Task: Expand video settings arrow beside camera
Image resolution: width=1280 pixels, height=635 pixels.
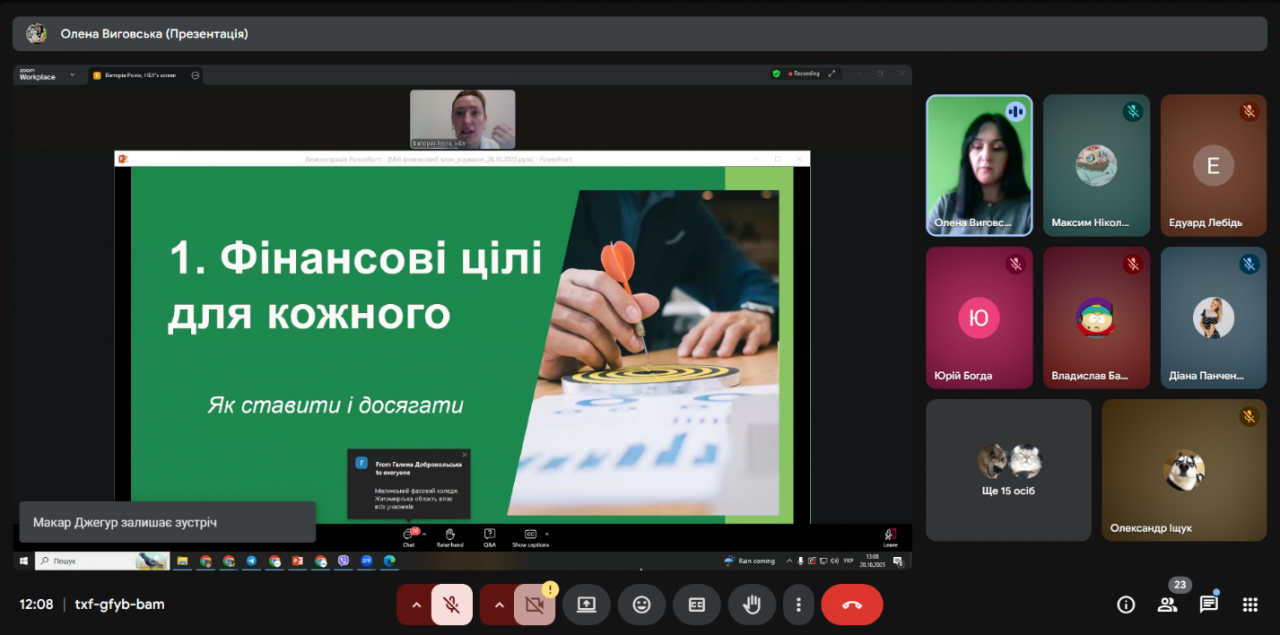Action: coord(497,604)
